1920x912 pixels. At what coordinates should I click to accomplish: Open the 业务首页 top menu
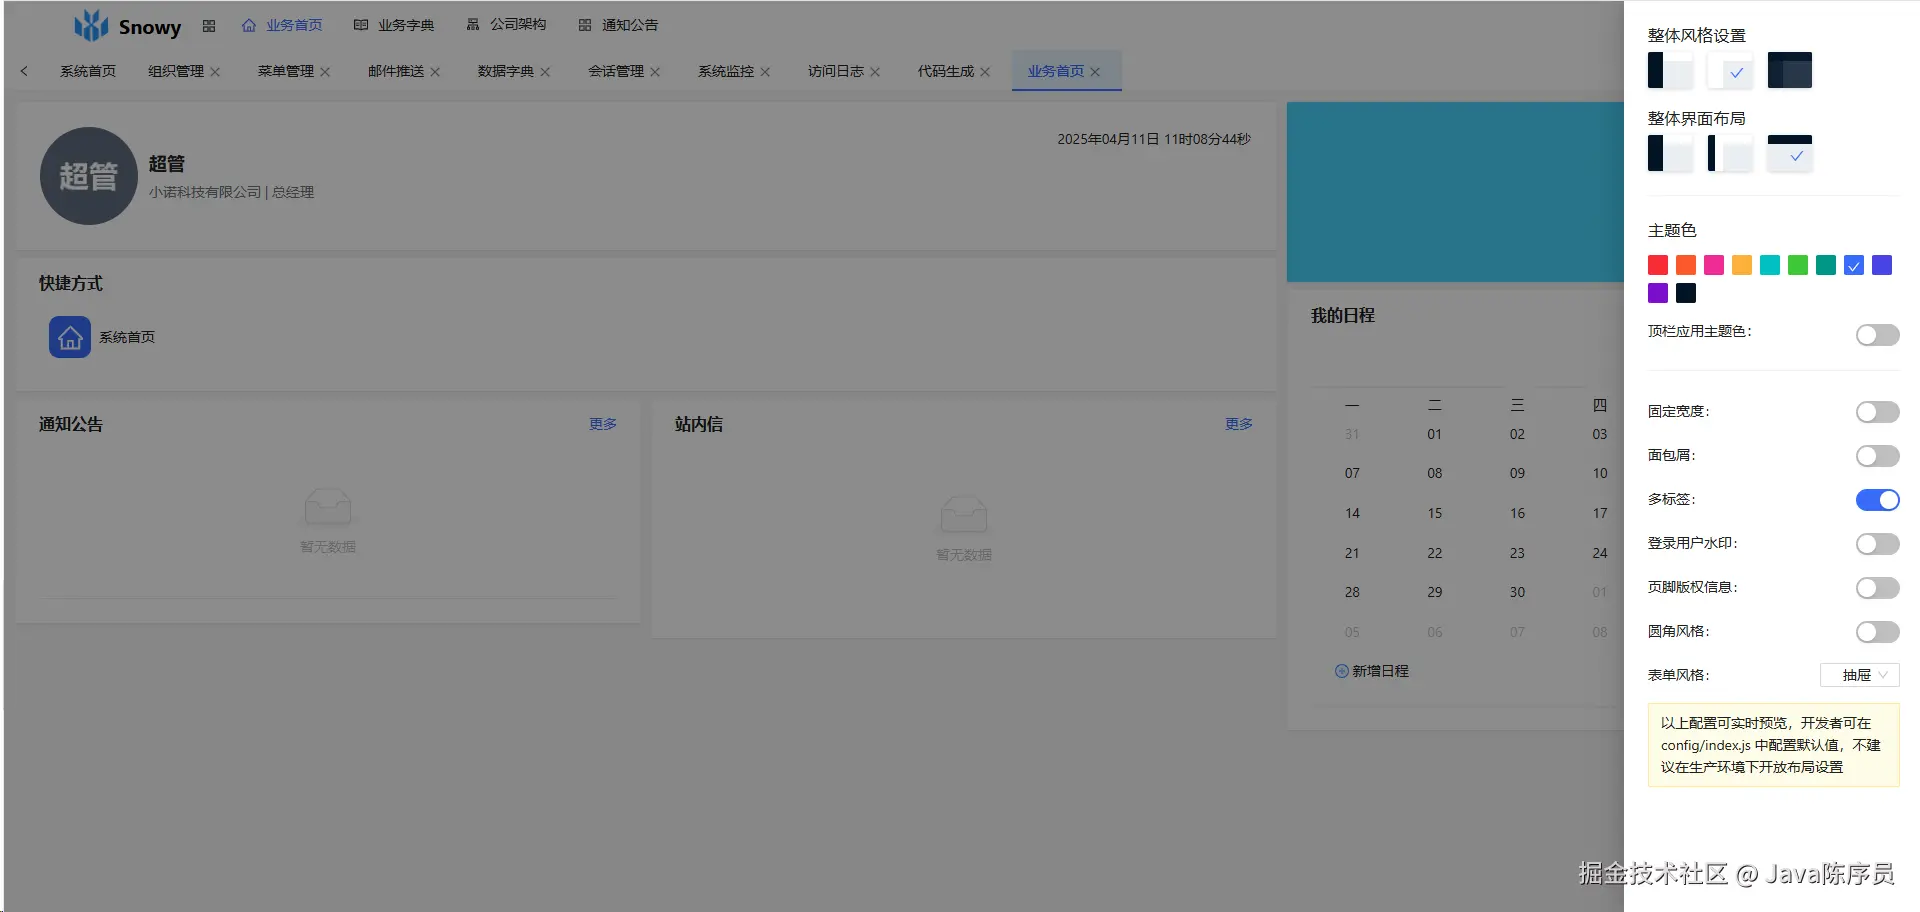coord(282,25)
